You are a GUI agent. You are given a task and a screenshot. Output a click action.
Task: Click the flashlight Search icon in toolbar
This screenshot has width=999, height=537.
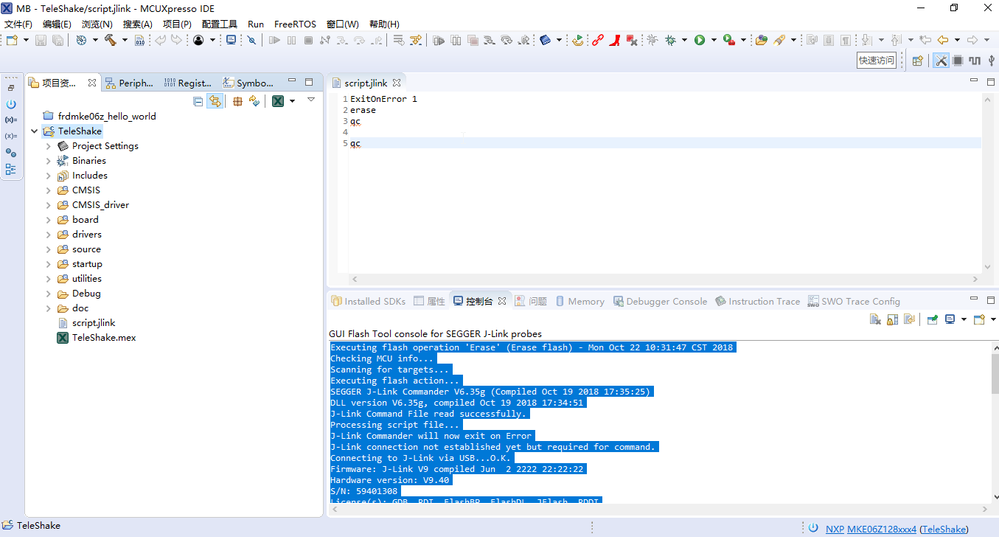(x=780, y=40)
